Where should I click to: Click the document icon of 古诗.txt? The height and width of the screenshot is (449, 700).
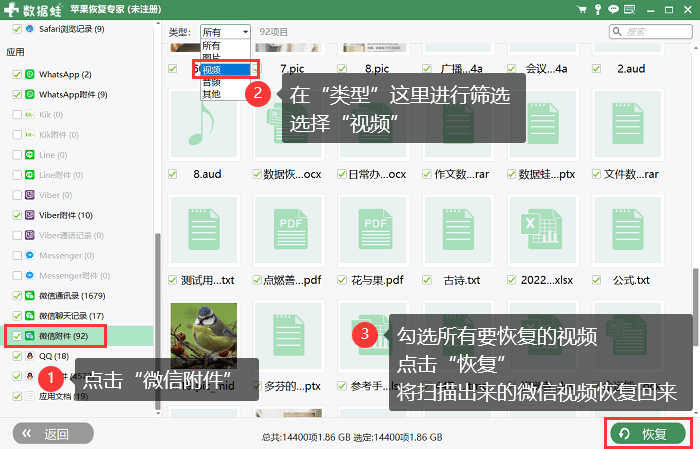pyautogui.click(x=458, y=229)
